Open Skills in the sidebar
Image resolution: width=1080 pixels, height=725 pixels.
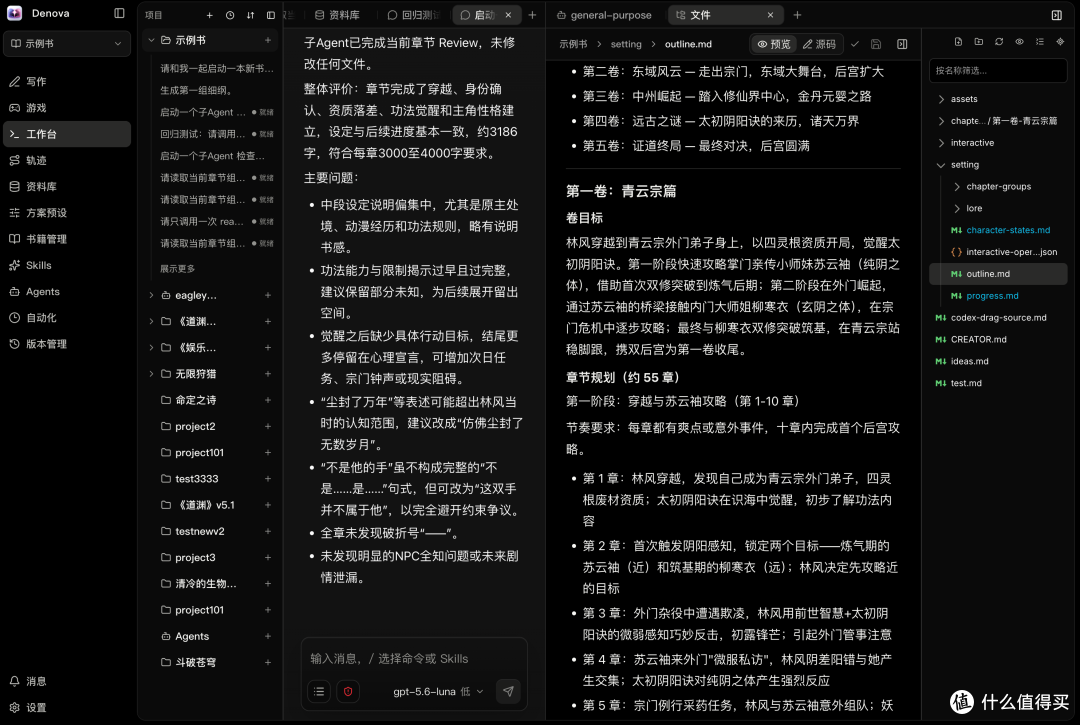tap(67, 265)
